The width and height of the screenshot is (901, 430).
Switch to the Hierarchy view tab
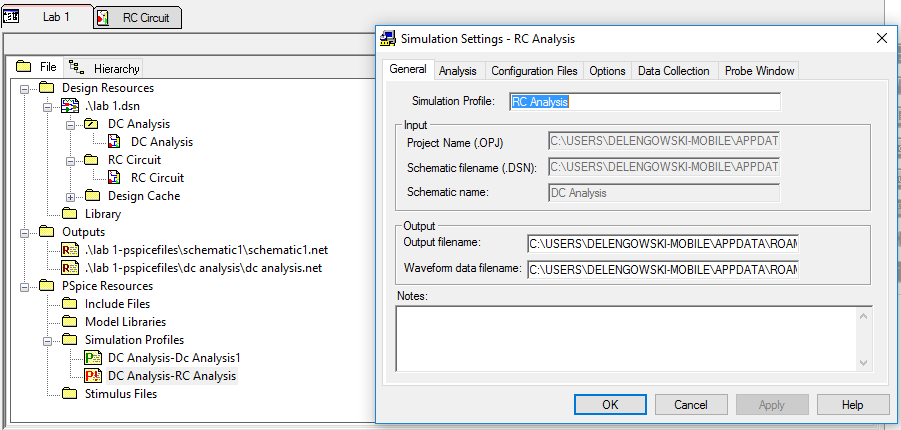[x=103, y=68]
